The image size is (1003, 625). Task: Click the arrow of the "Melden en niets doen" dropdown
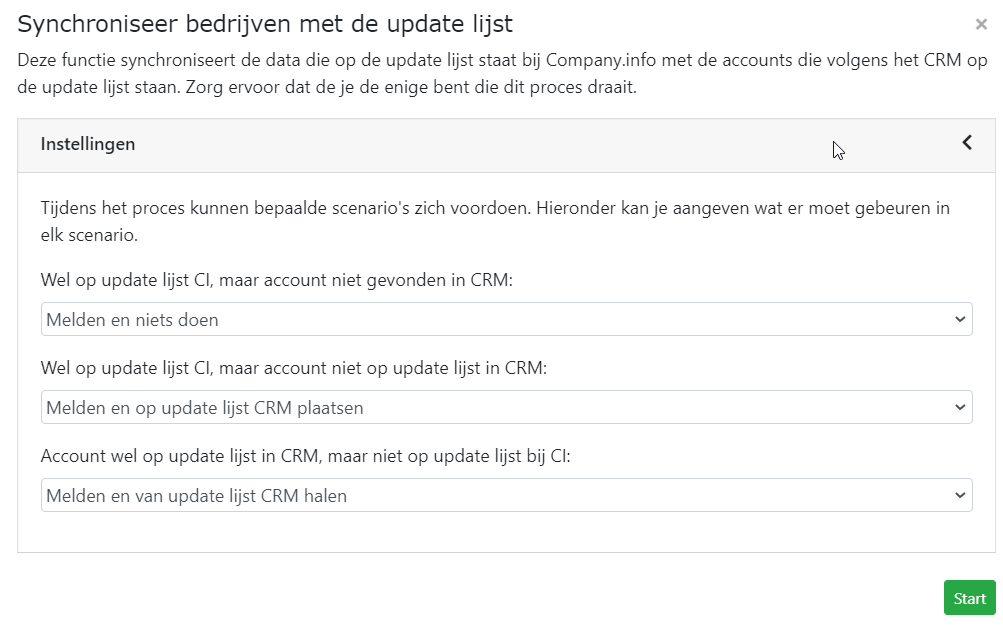pyautogui.click(x=960, y=320)
